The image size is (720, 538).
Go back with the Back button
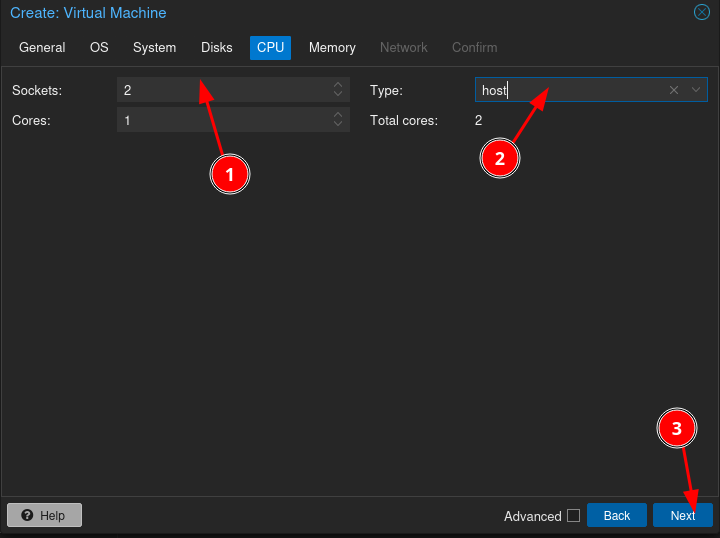click(x=617, y=516)
